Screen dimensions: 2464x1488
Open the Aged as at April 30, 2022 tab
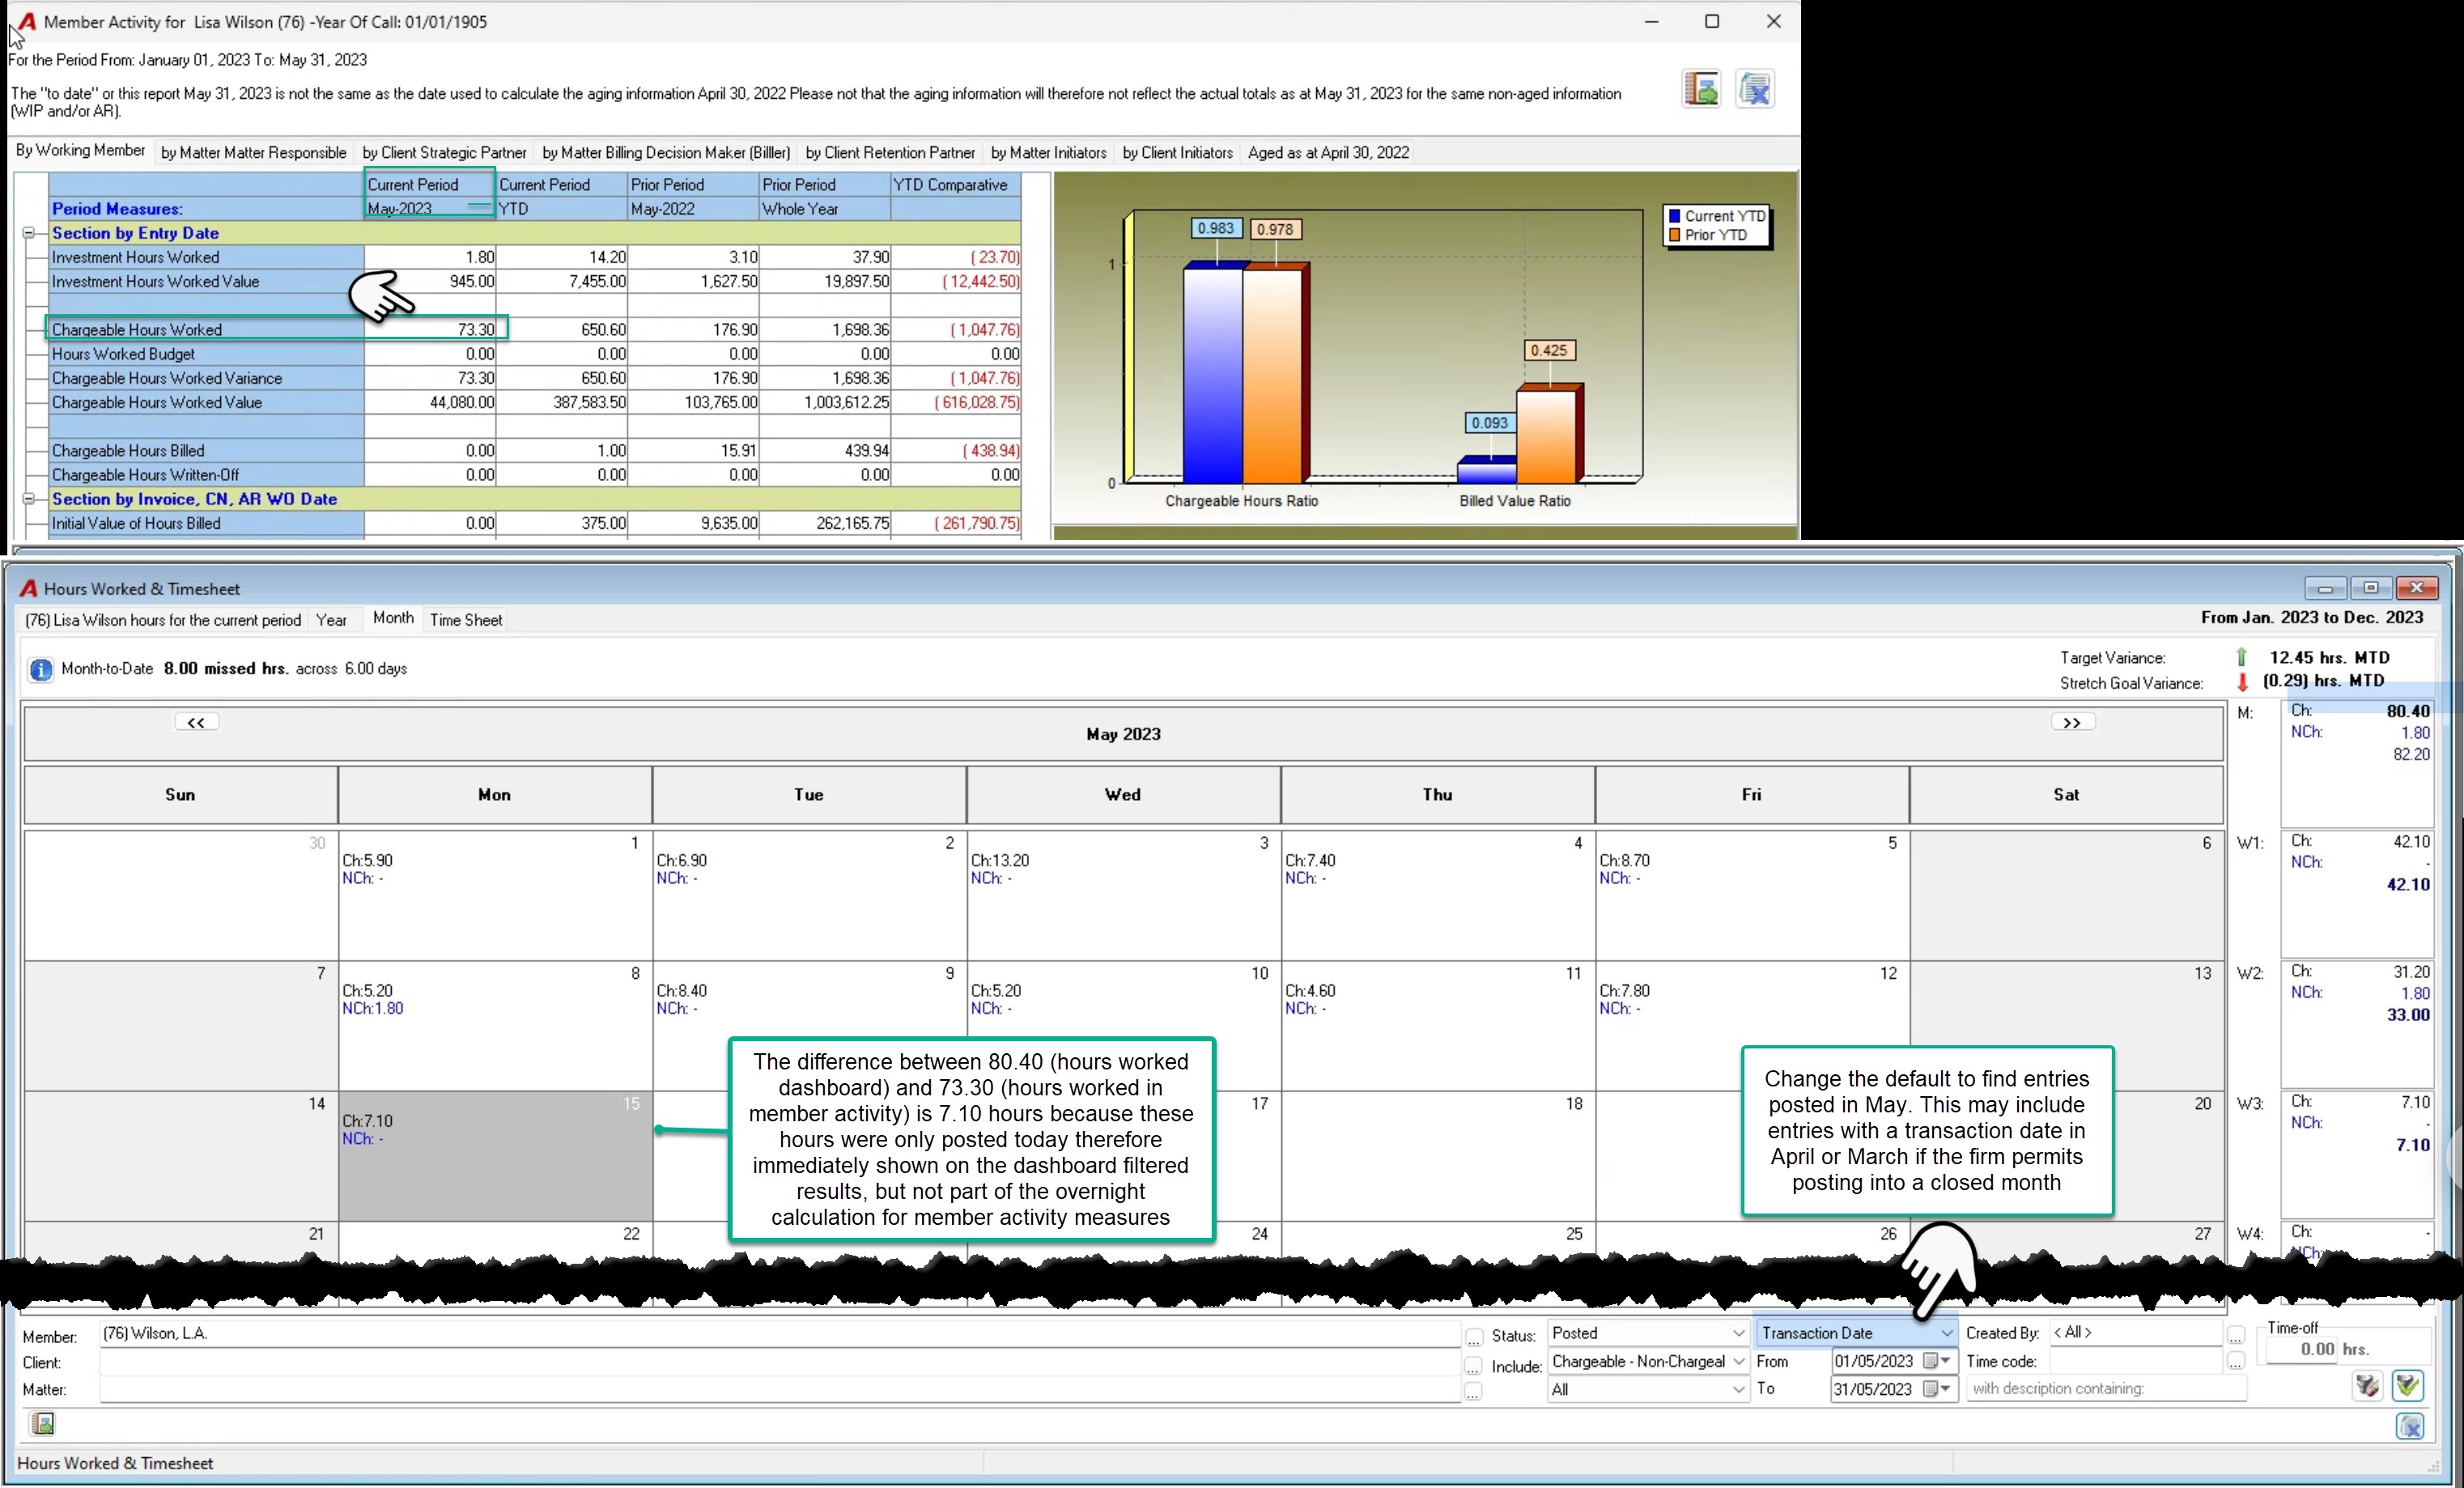1328,153
